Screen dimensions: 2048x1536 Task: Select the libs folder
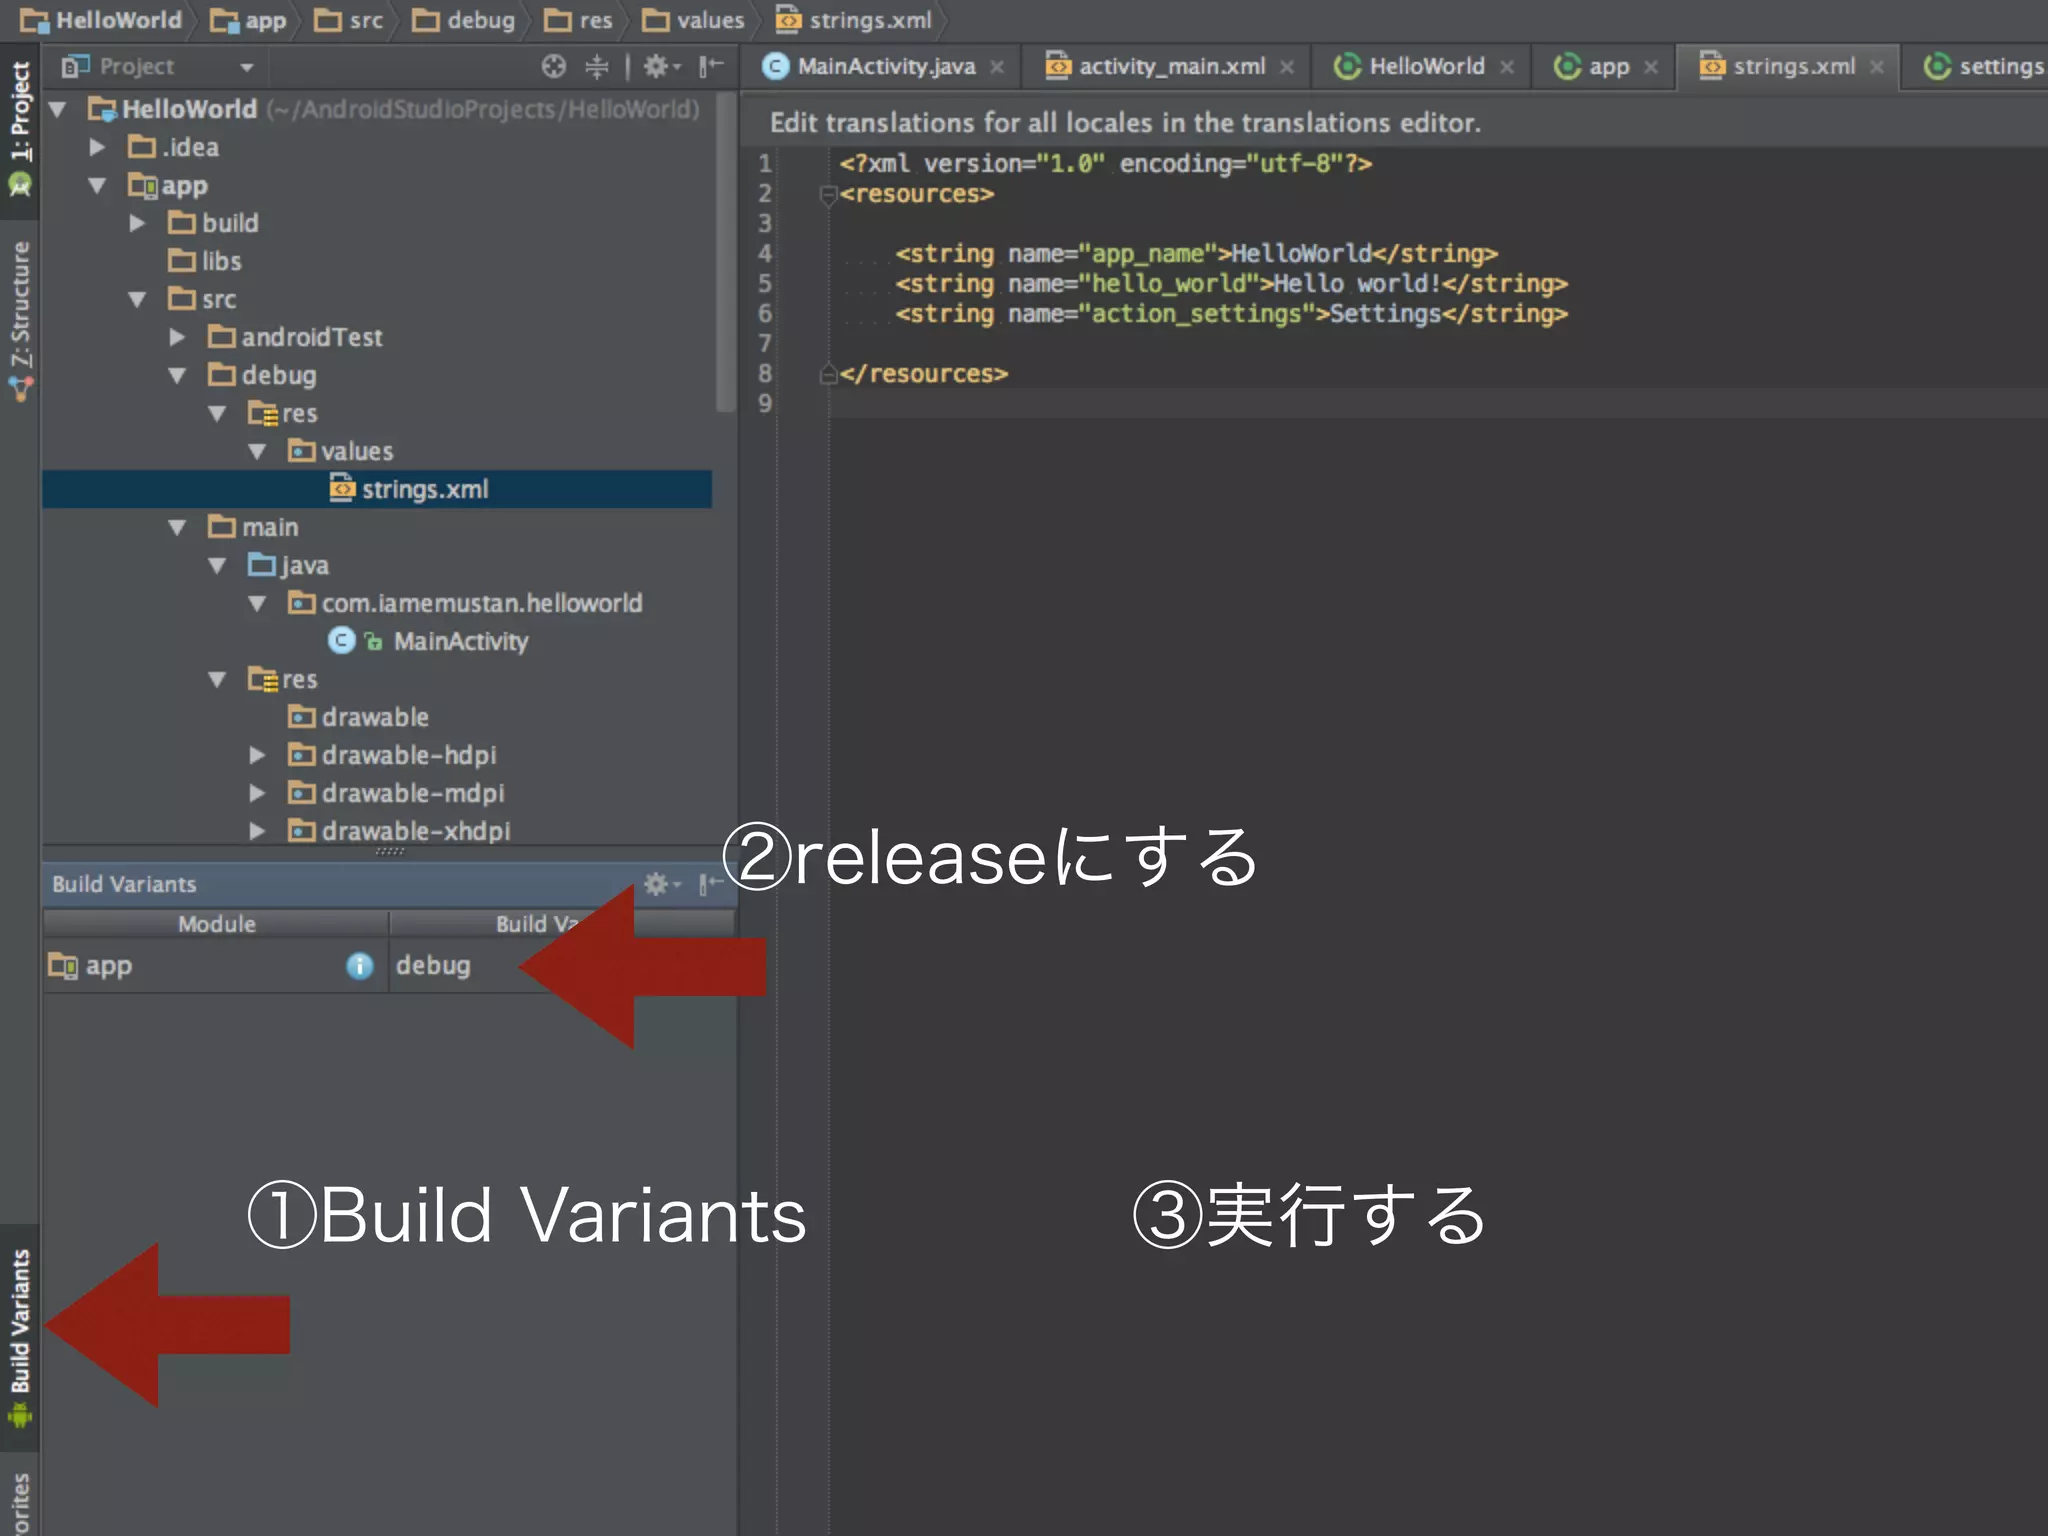click(x=205, y=261)
